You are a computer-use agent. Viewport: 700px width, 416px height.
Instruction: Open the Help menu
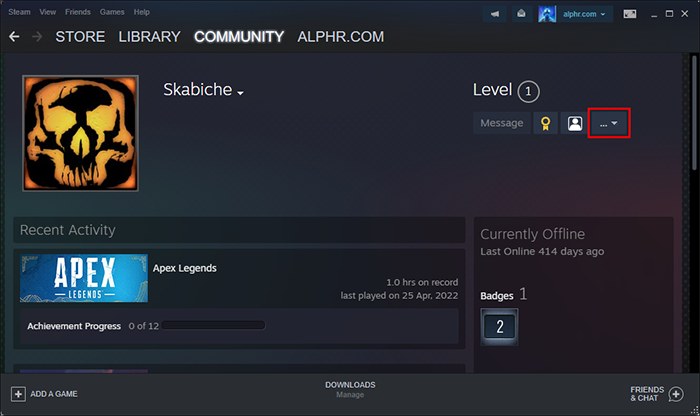(x=142, y=12)
